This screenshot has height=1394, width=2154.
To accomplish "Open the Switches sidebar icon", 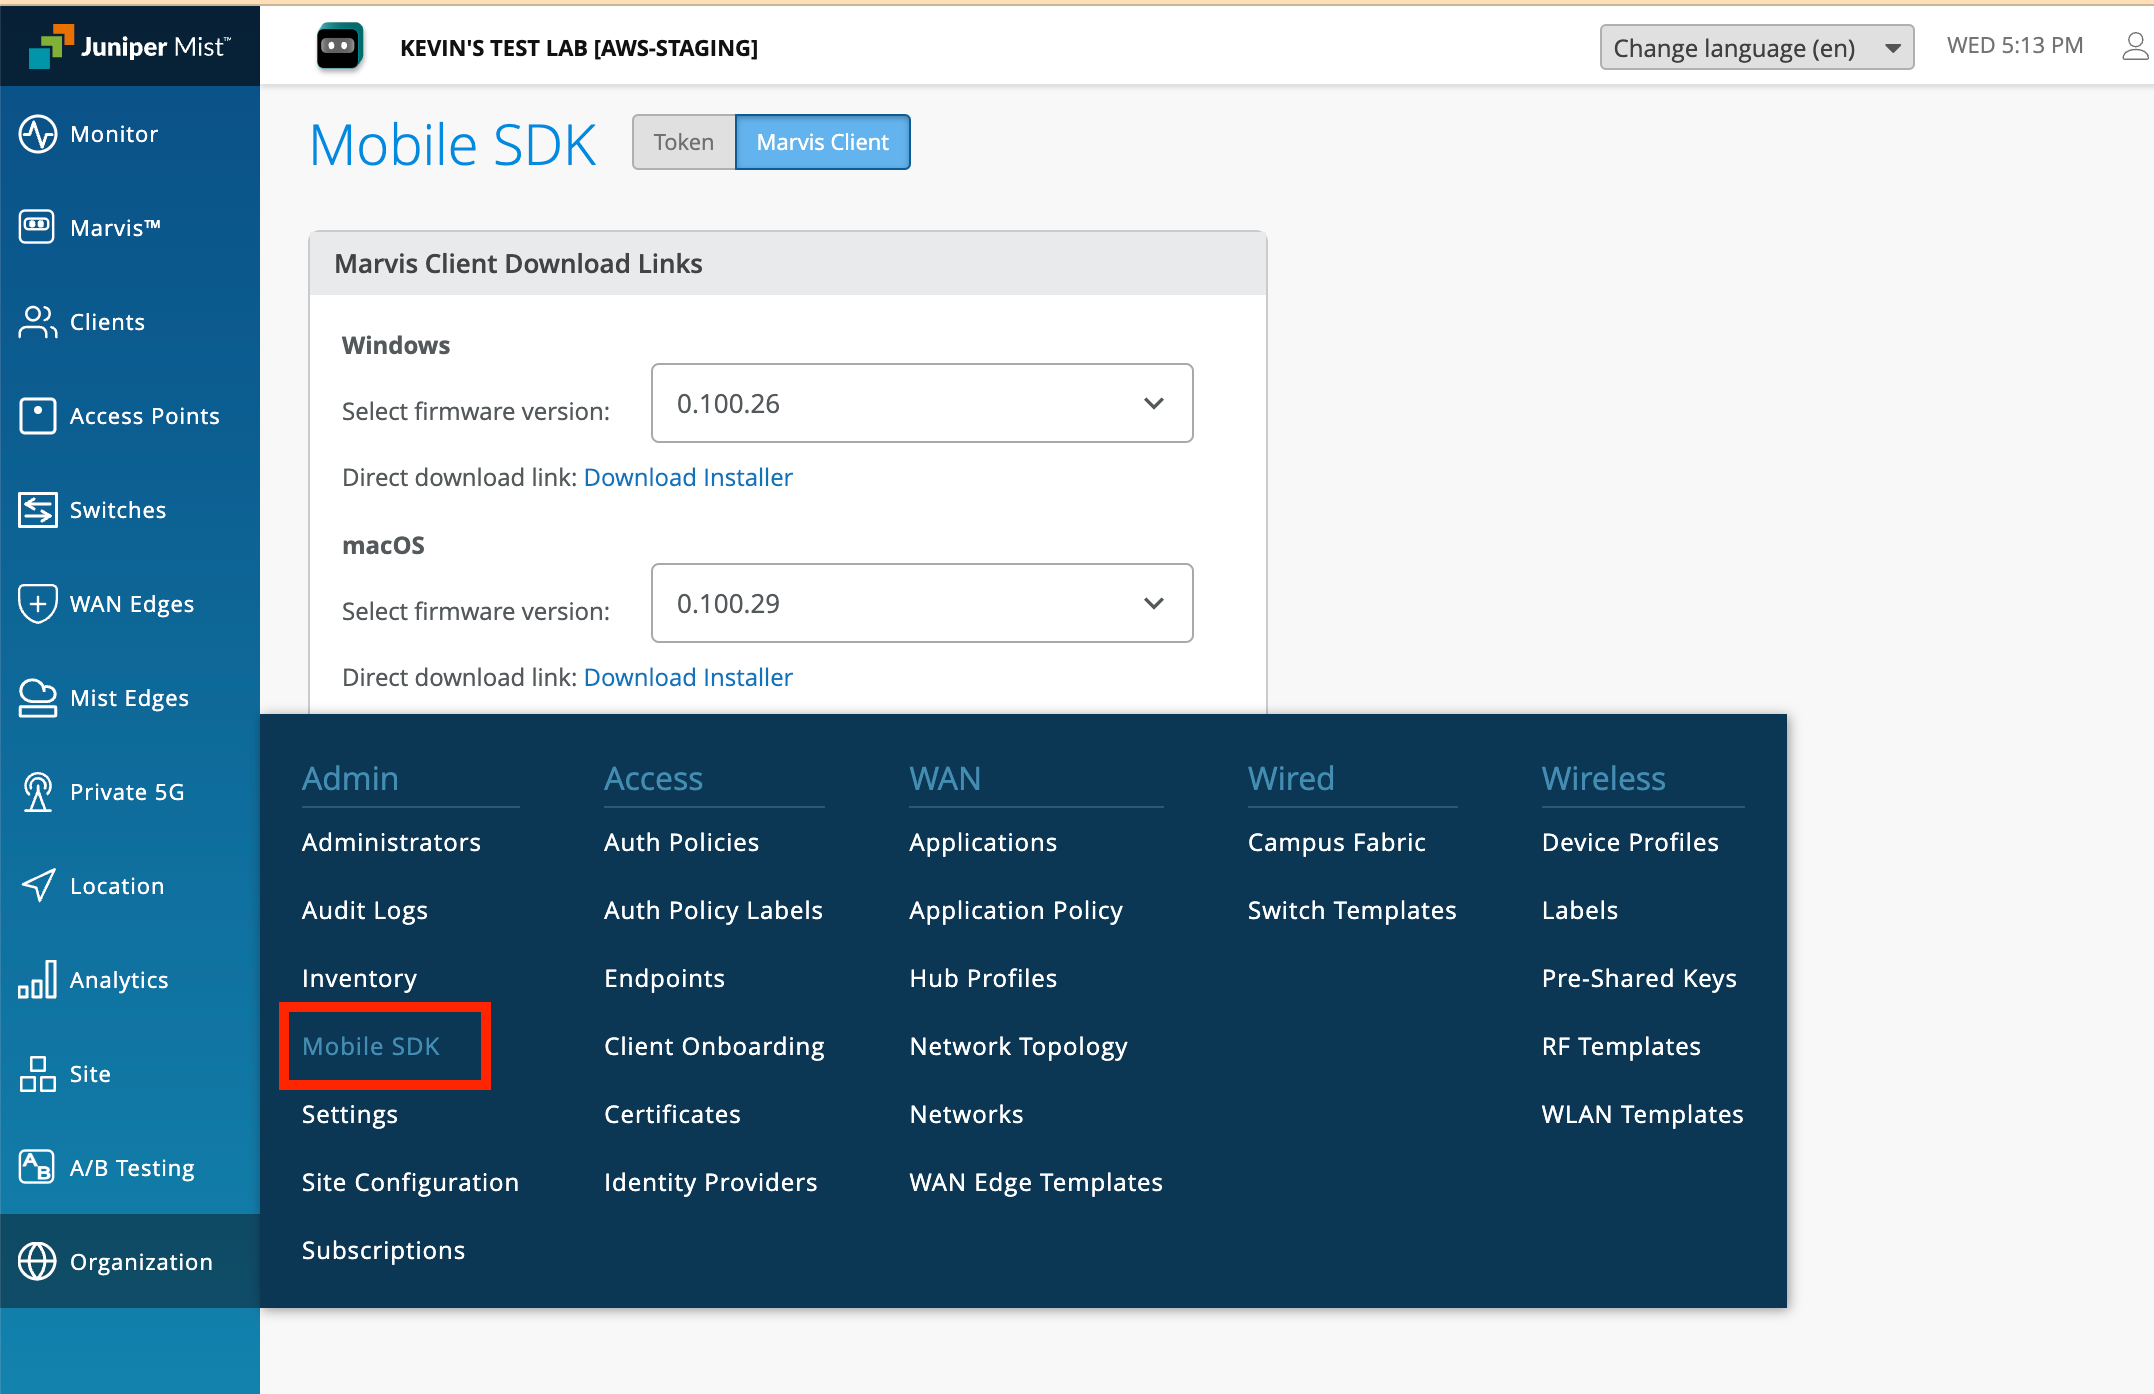I will pyautogui.click(x=38, y=509).
